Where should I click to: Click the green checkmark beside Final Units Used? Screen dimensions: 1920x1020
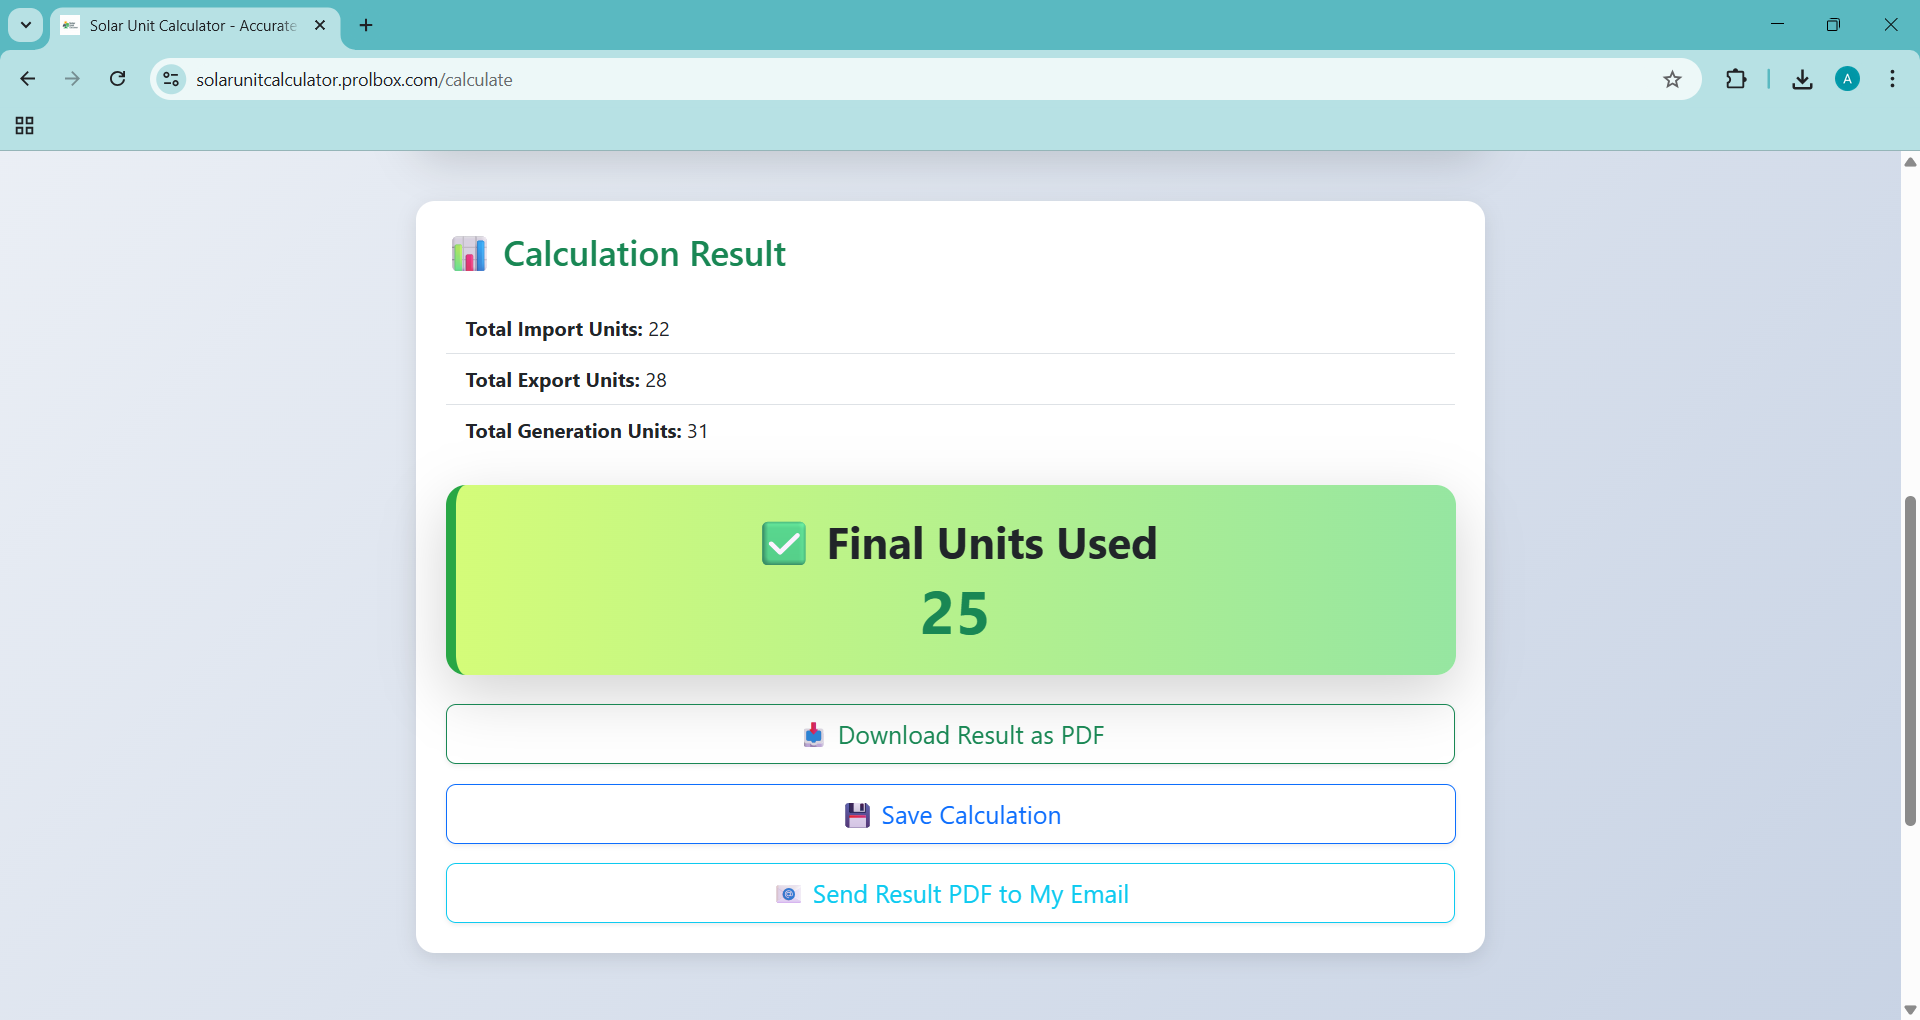(783, 544)
